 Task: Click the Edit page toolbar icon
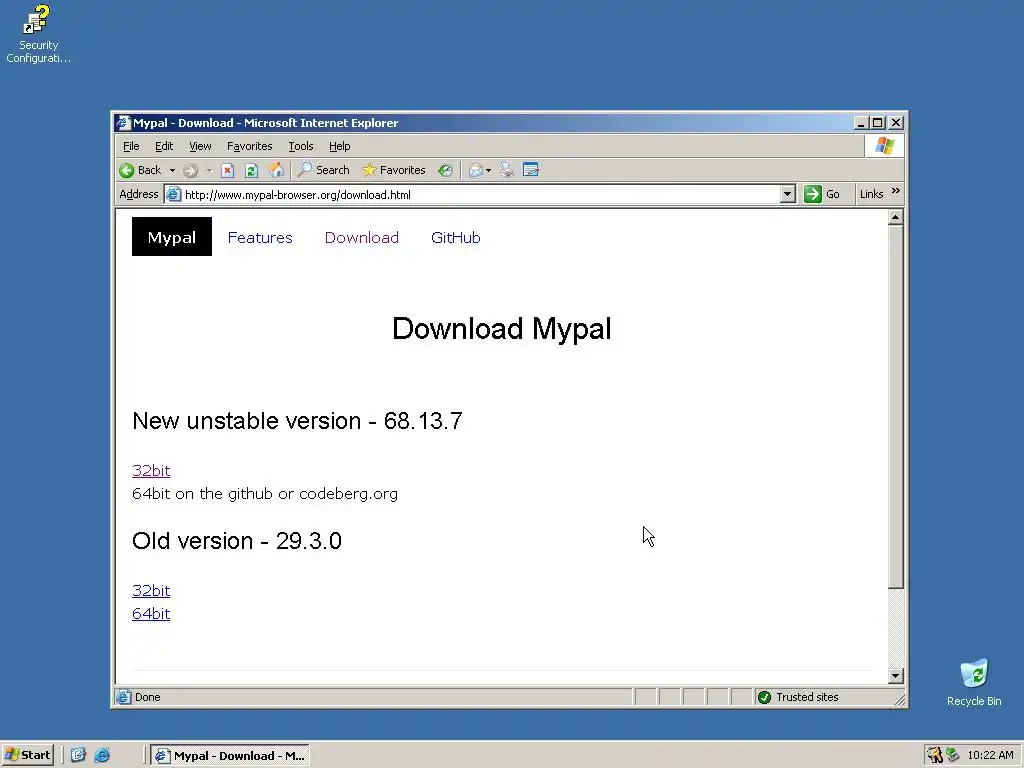click(531, 170)
